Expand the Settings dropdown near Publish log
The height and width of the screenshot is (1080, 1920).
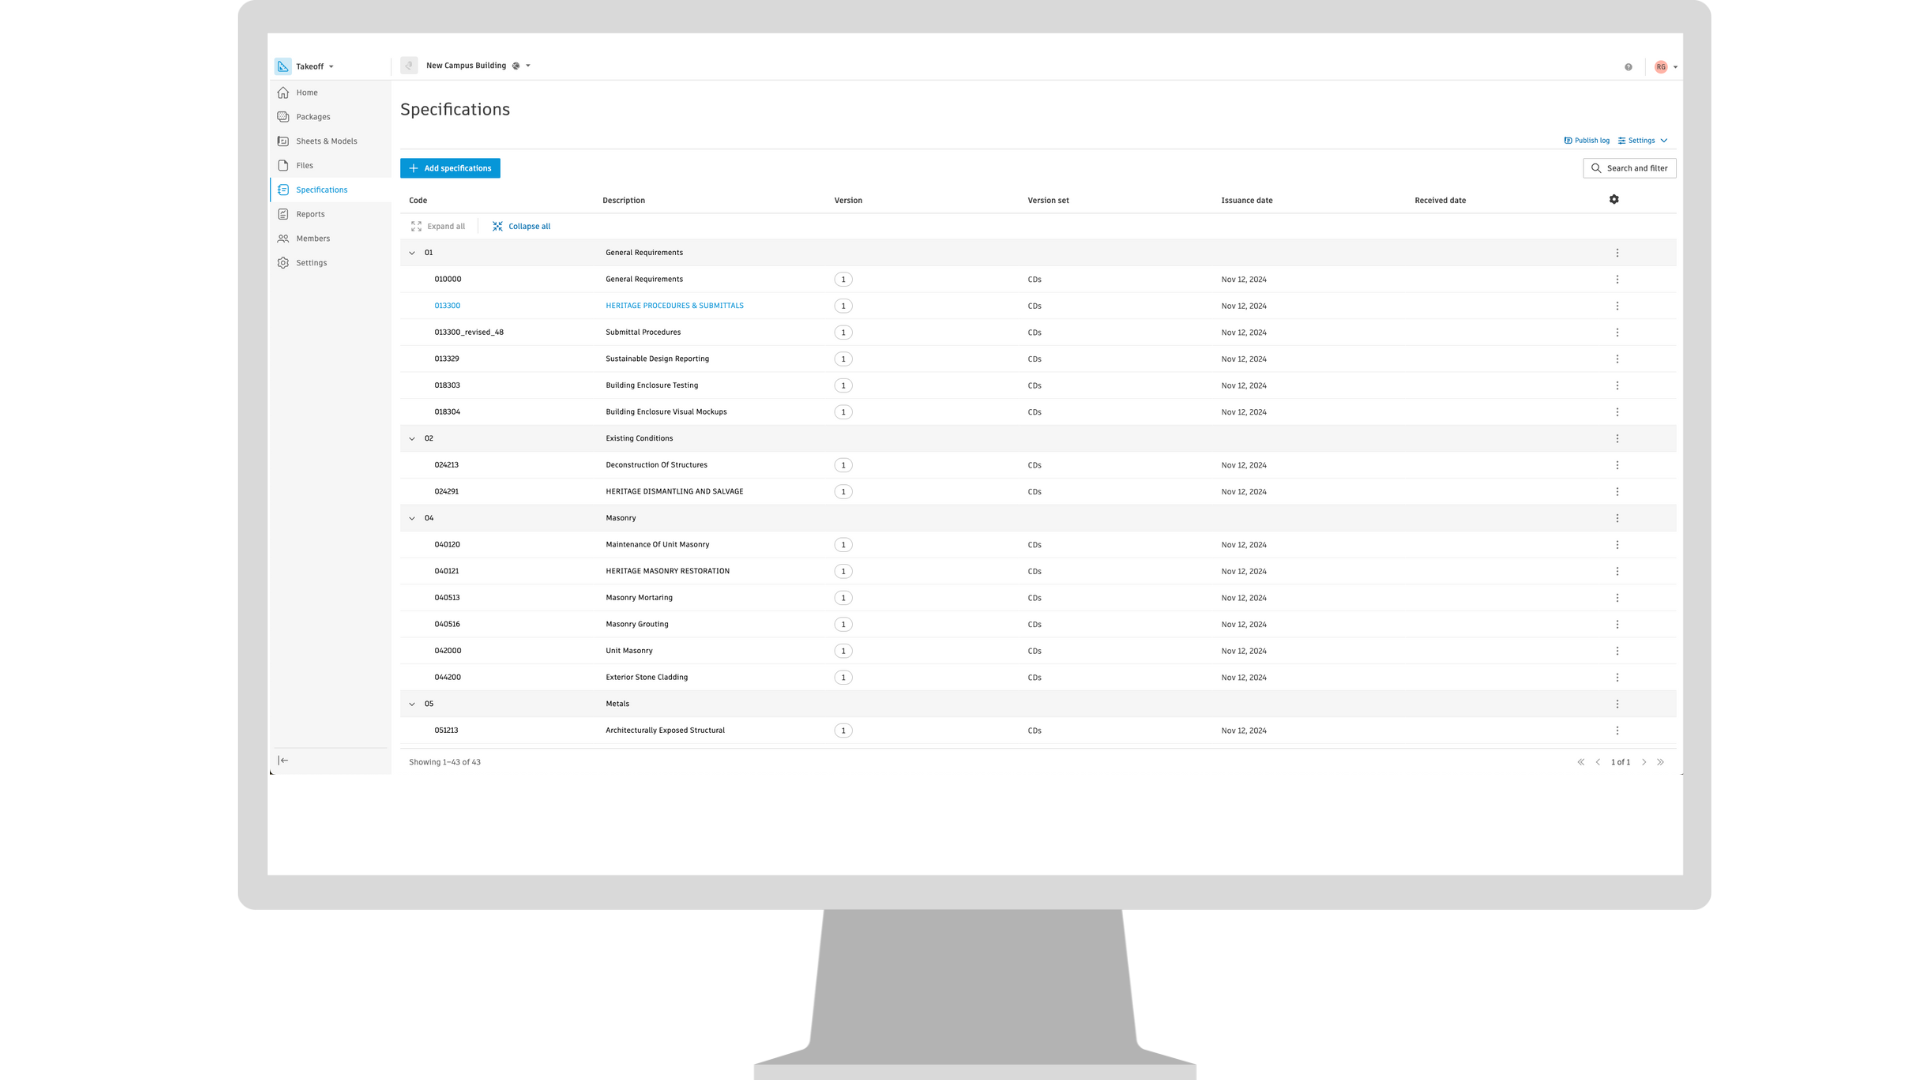(x=1643, y=141)
